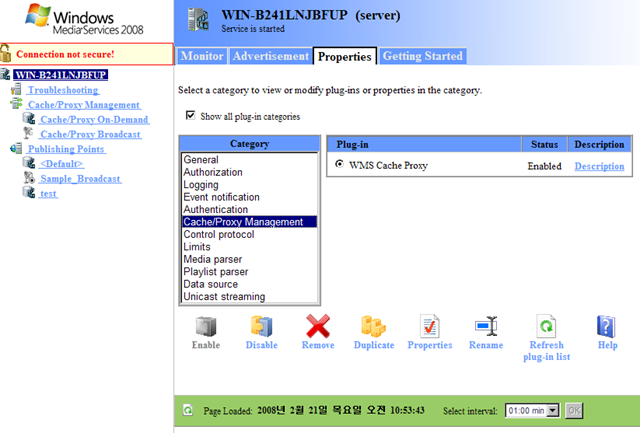Click the Disable plug-in icon
The width and height of the screenshot is (640, 433).
(x=261, y=326)
